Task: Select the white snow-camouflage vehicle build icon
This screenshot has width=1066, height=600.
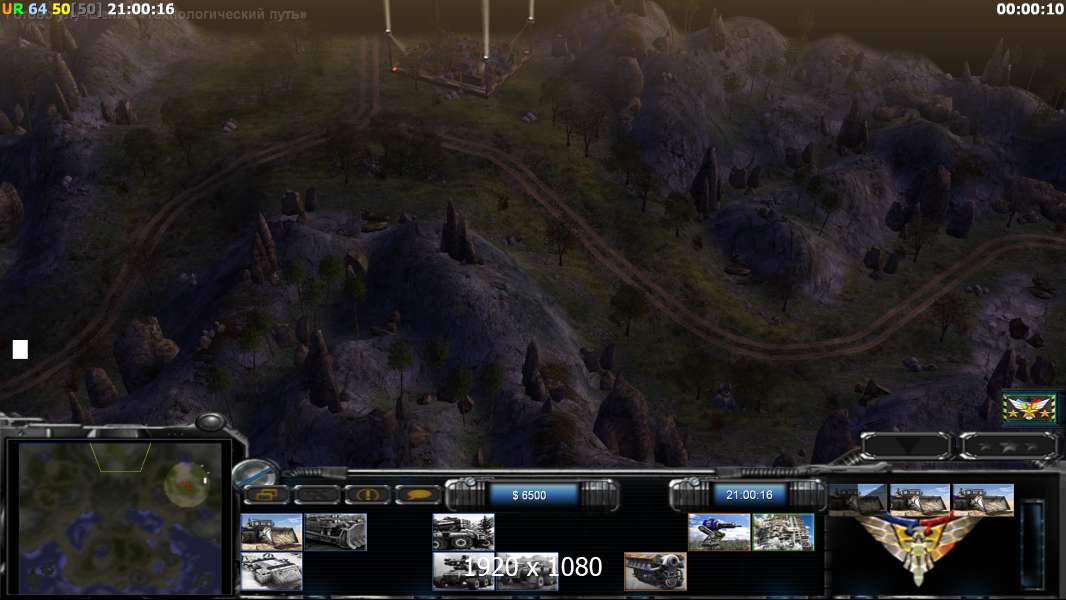Action: pyautogui.click(x=271, y=571)
